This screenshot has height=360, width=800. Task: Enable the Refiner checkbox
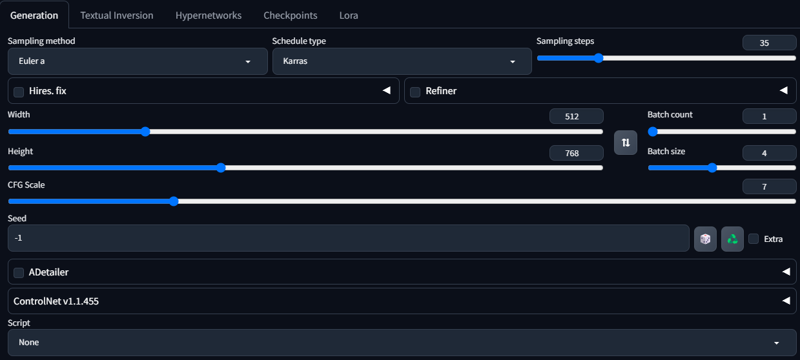(x=415, y=92)
